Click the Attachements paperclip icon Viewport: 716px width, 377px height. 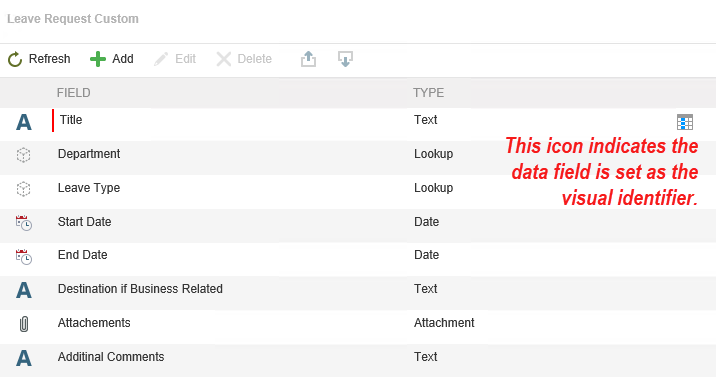24,324
